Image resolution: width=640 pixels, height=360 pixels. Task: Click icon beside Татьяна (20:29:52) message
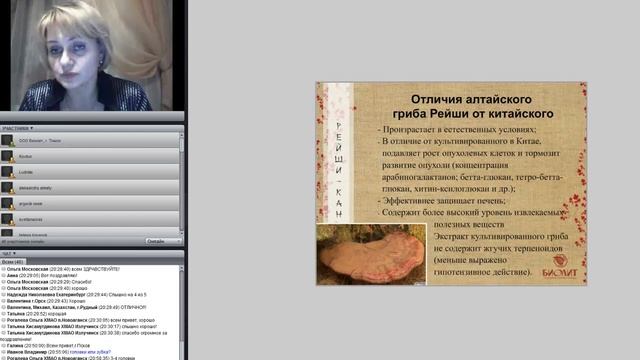pos(3,314)
